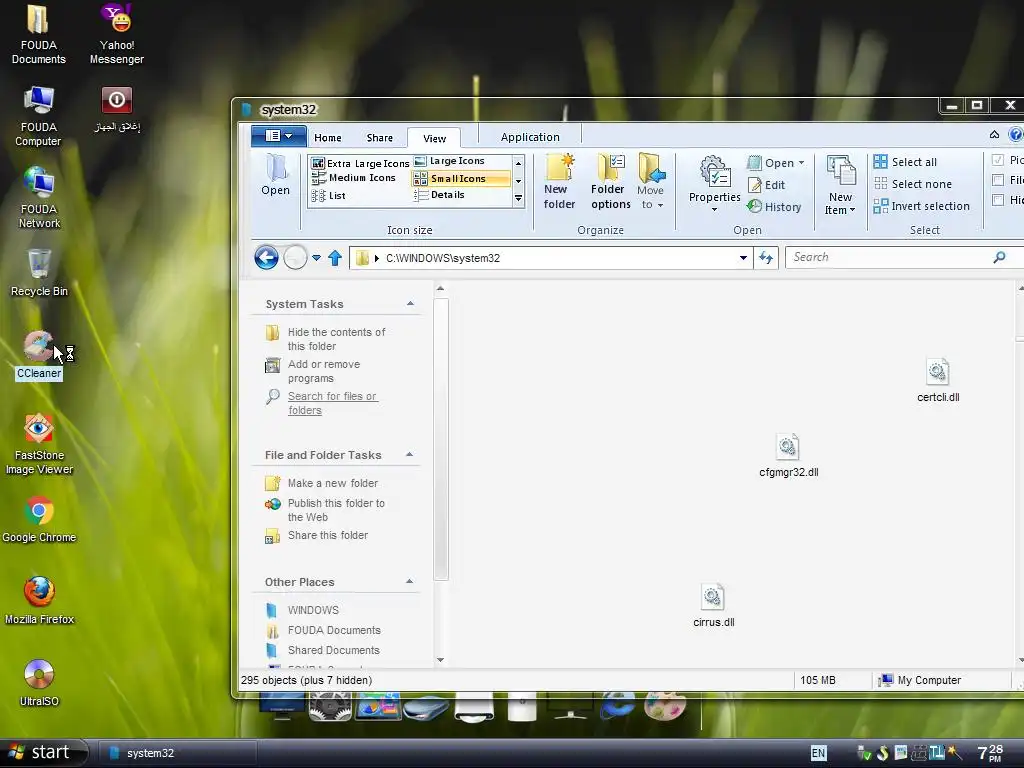Toggle the third ribbon checkbox
The height and width of the screenshot is (768, 1024).
(998, 200)
